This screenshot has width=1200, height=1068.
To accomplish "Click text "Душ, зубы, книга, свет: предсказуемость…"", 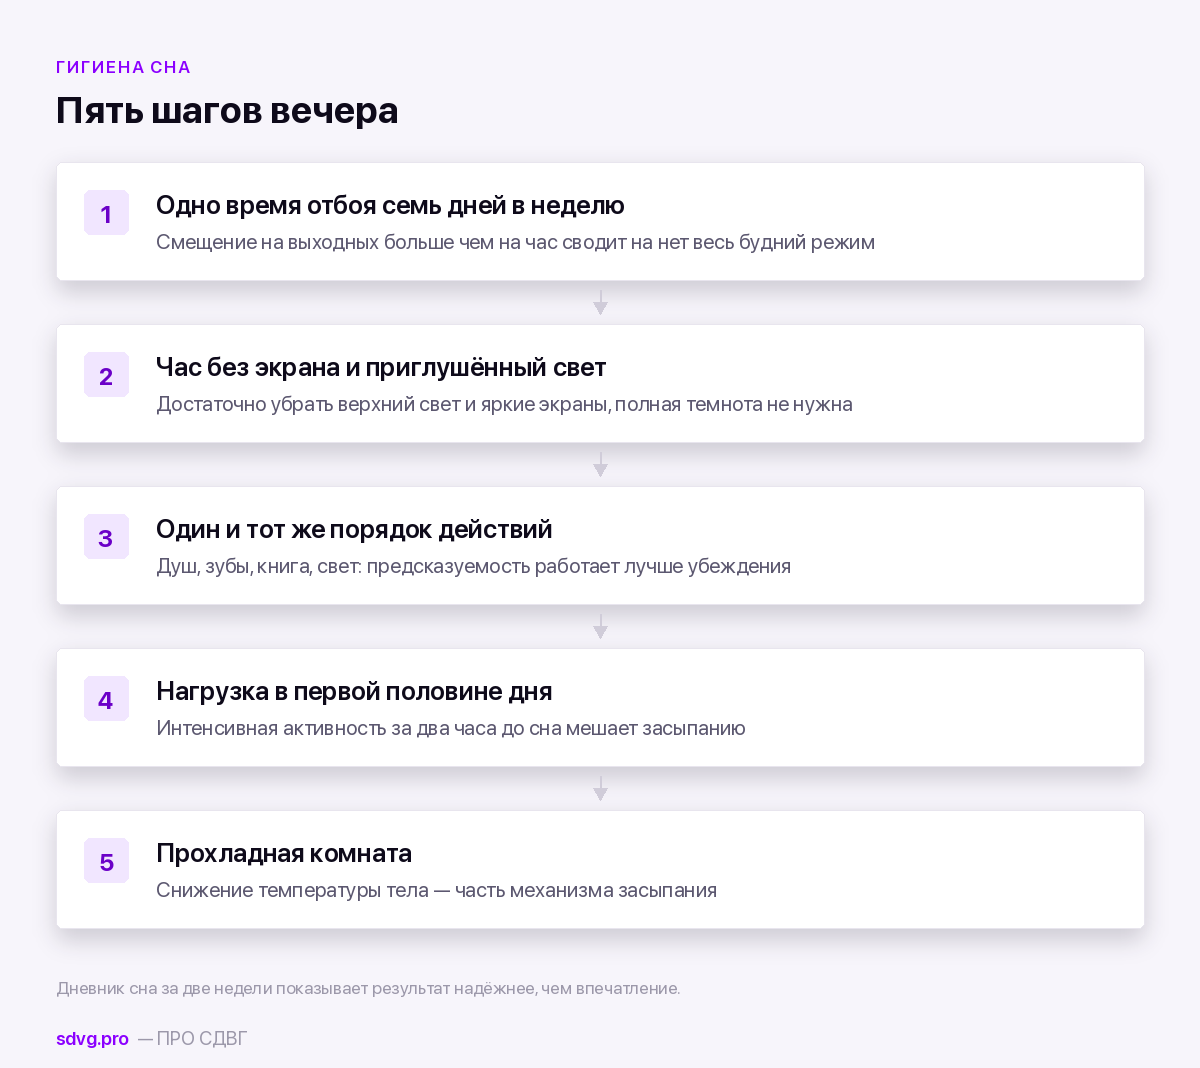I will pos(473,566).
